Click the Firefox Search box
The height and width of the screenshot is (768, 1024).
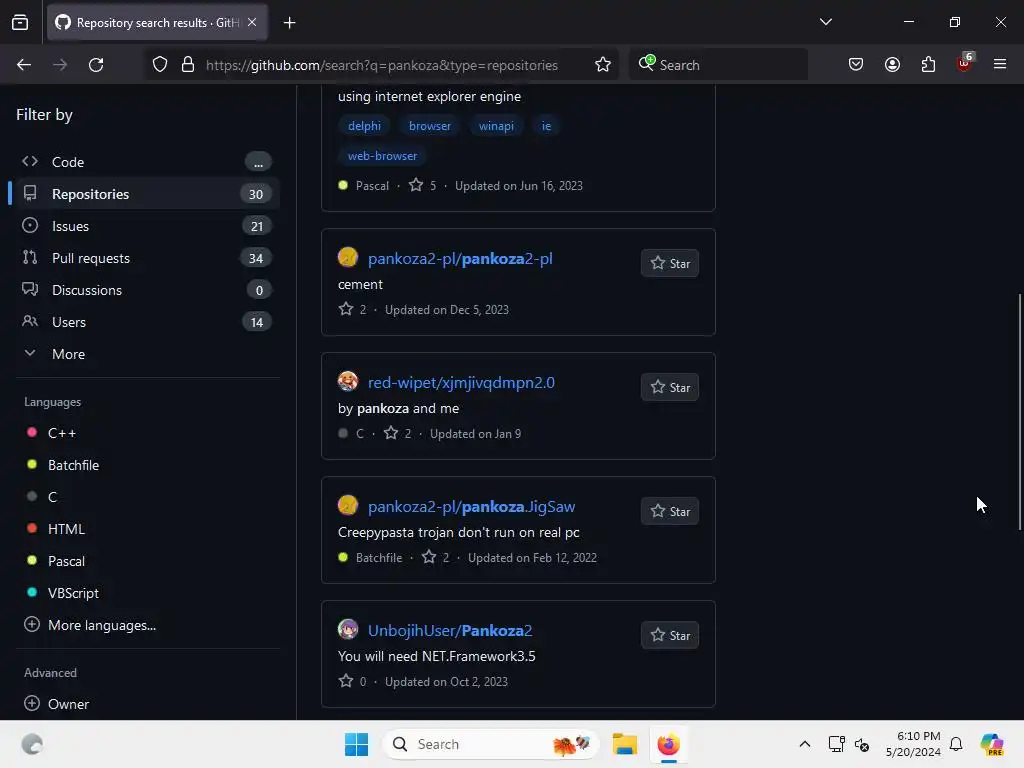718,65
